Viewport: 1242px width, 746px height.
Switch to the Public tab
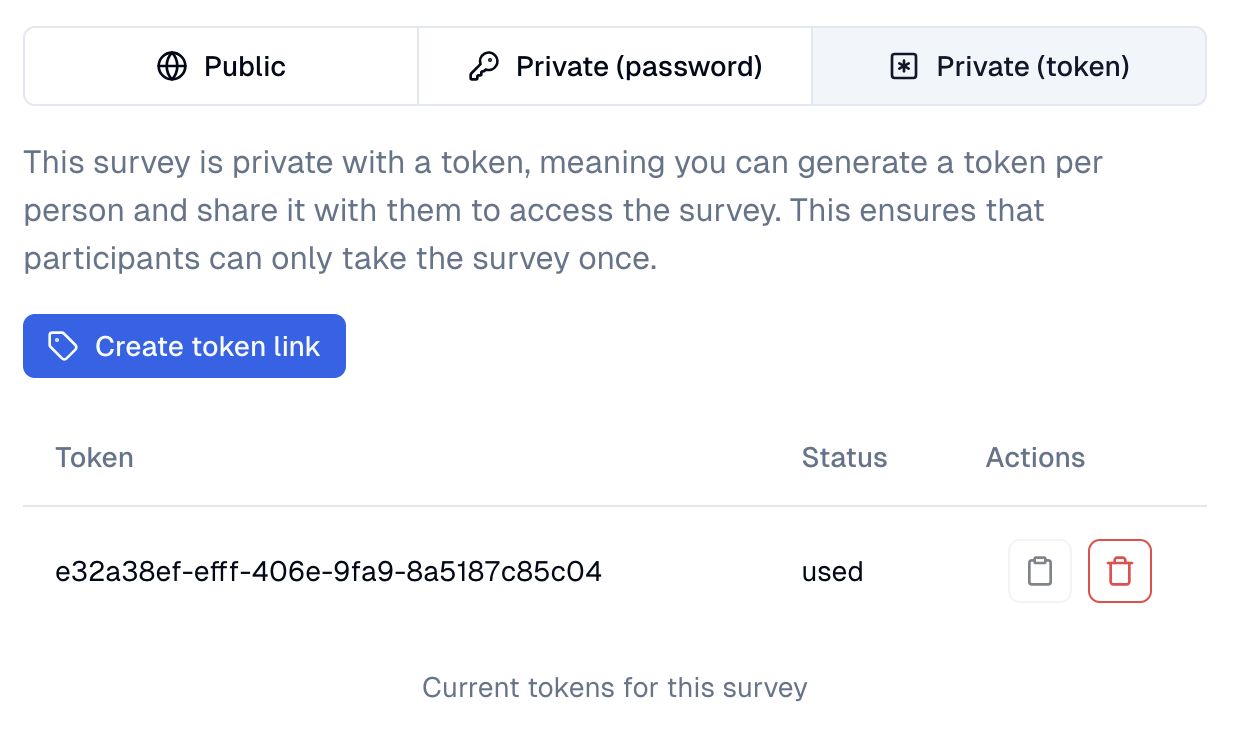(x=221, y=67)
